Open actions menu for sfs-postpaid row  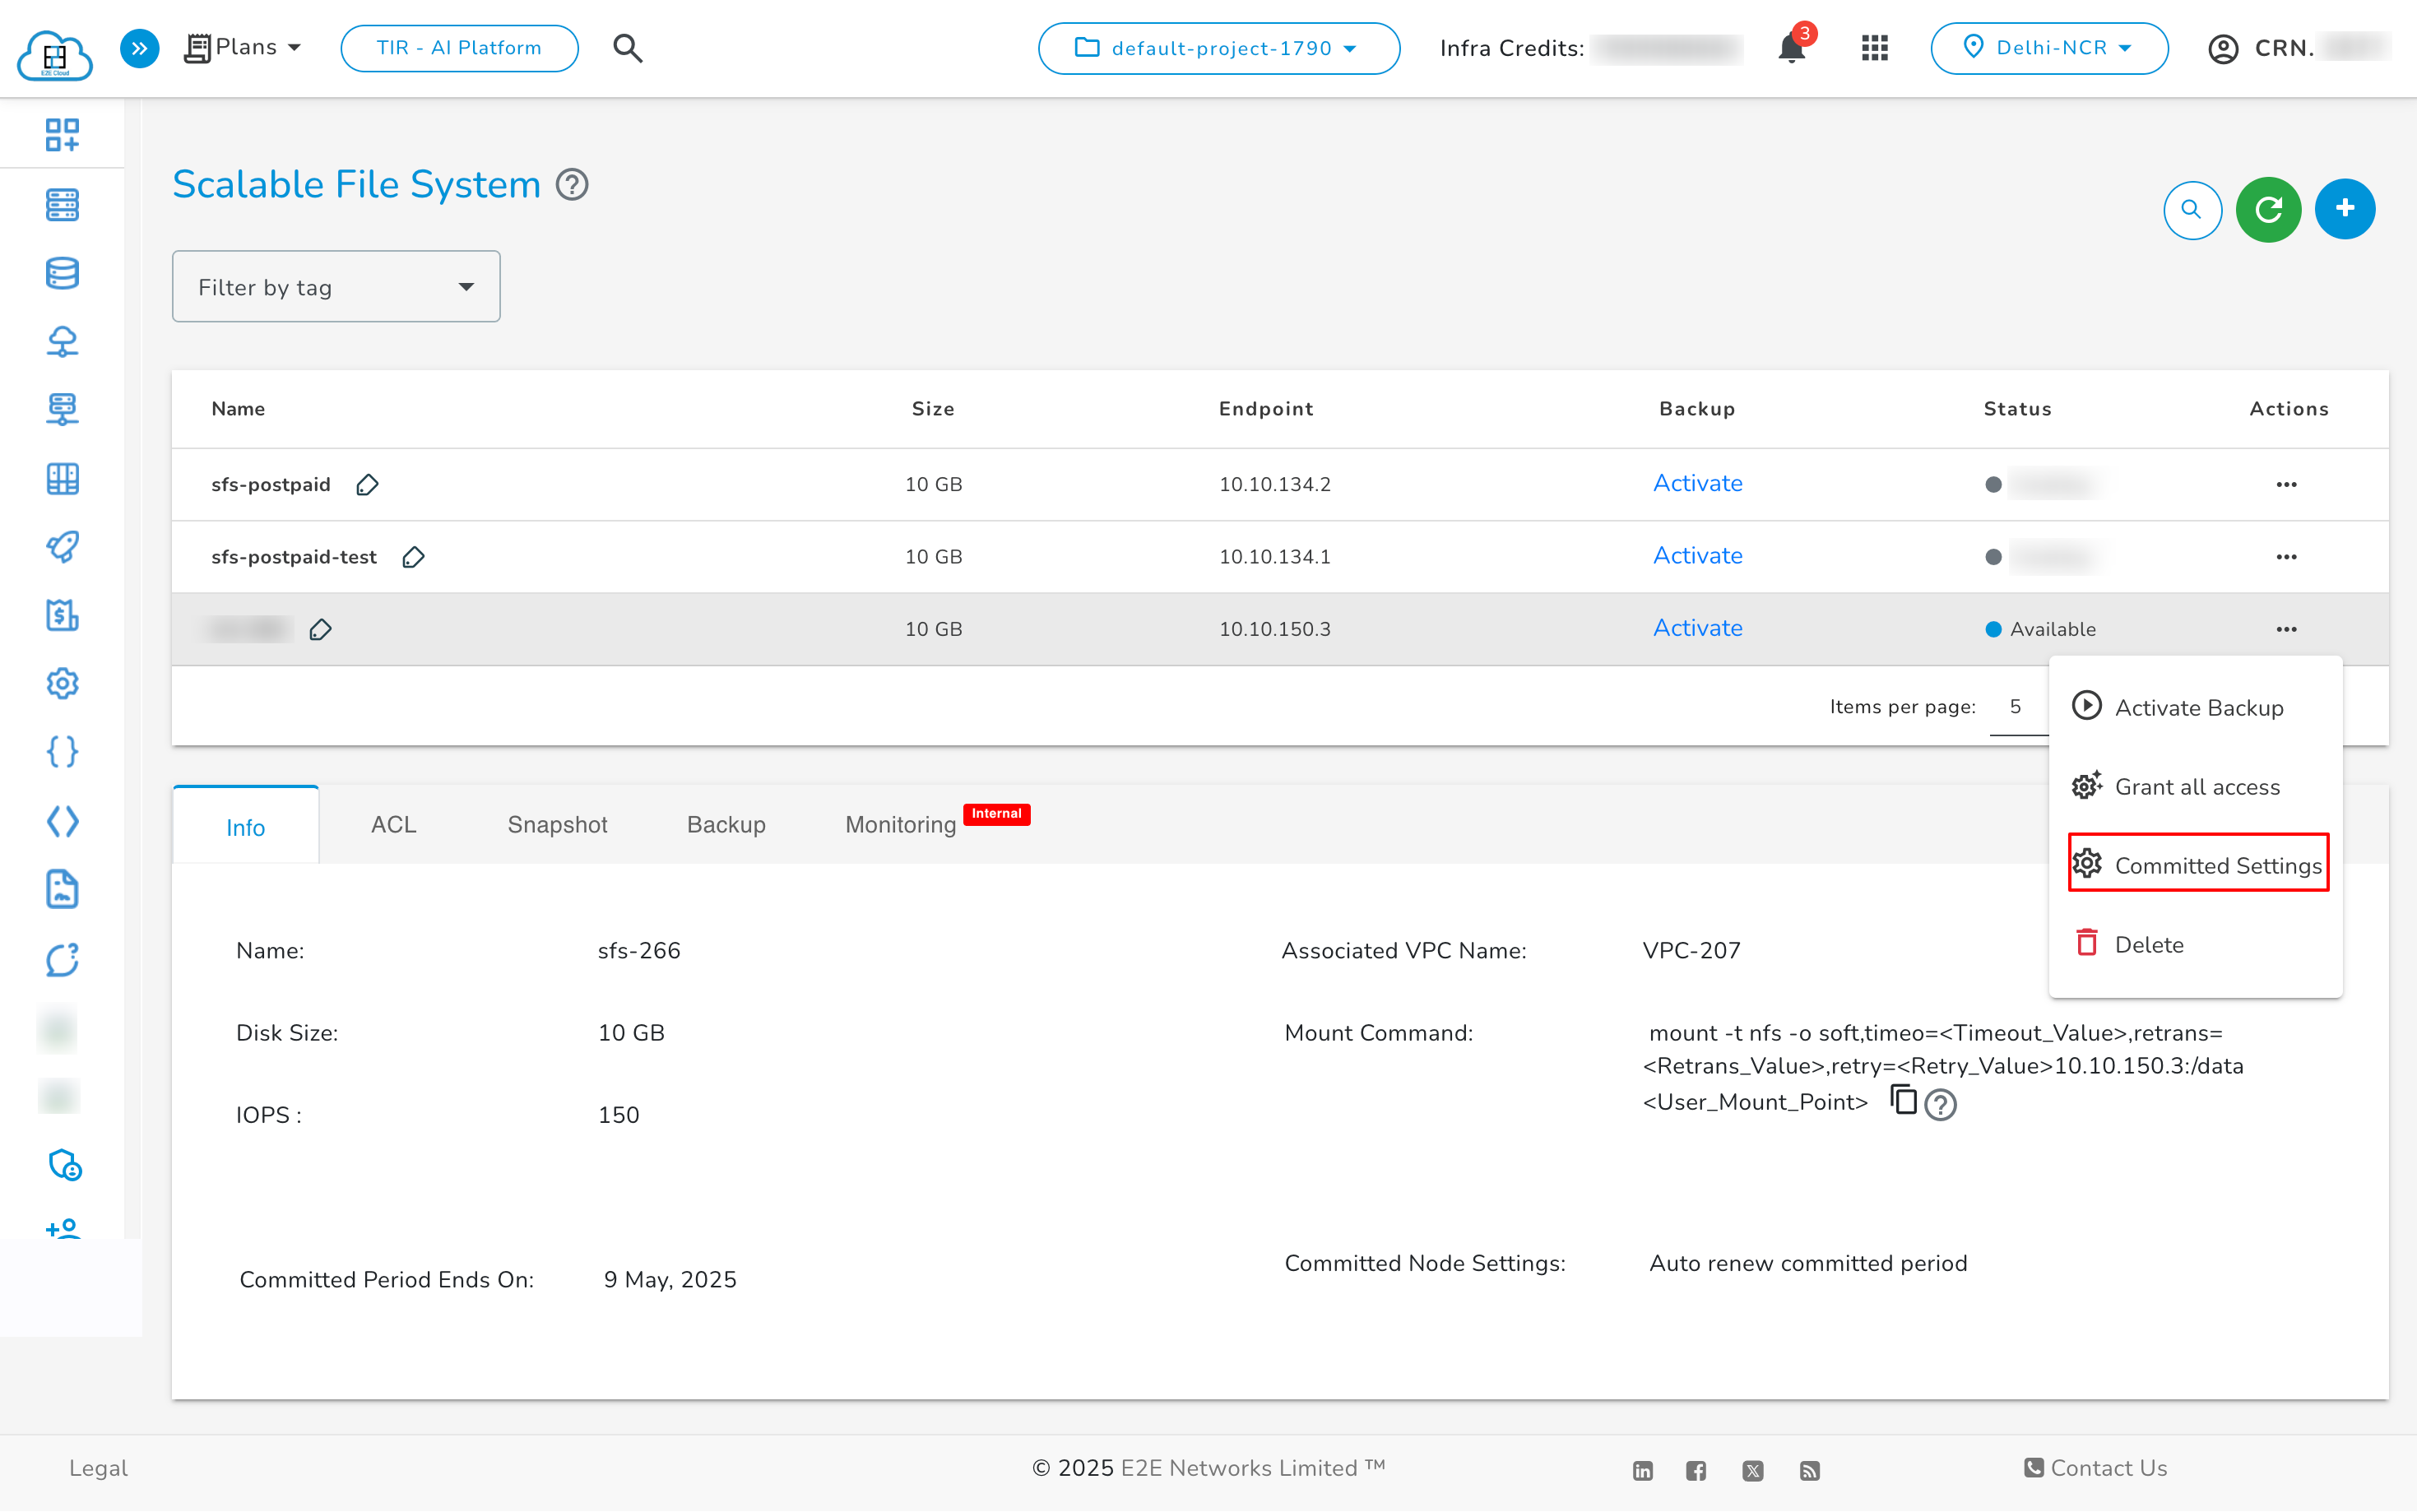2286,485
